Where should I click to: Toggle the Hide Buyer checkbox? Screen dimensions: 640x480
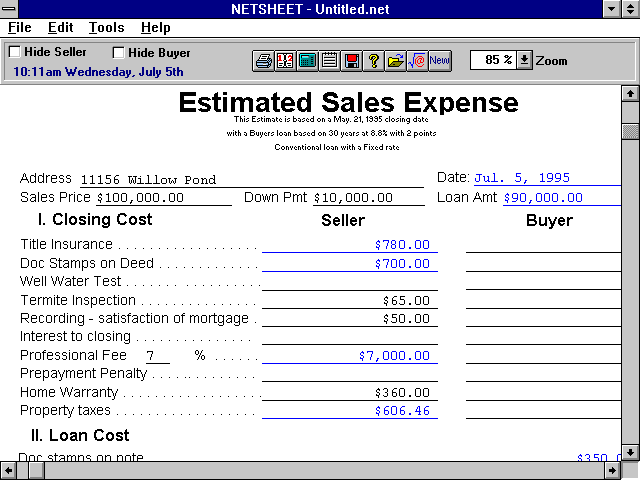click(119, 52)
